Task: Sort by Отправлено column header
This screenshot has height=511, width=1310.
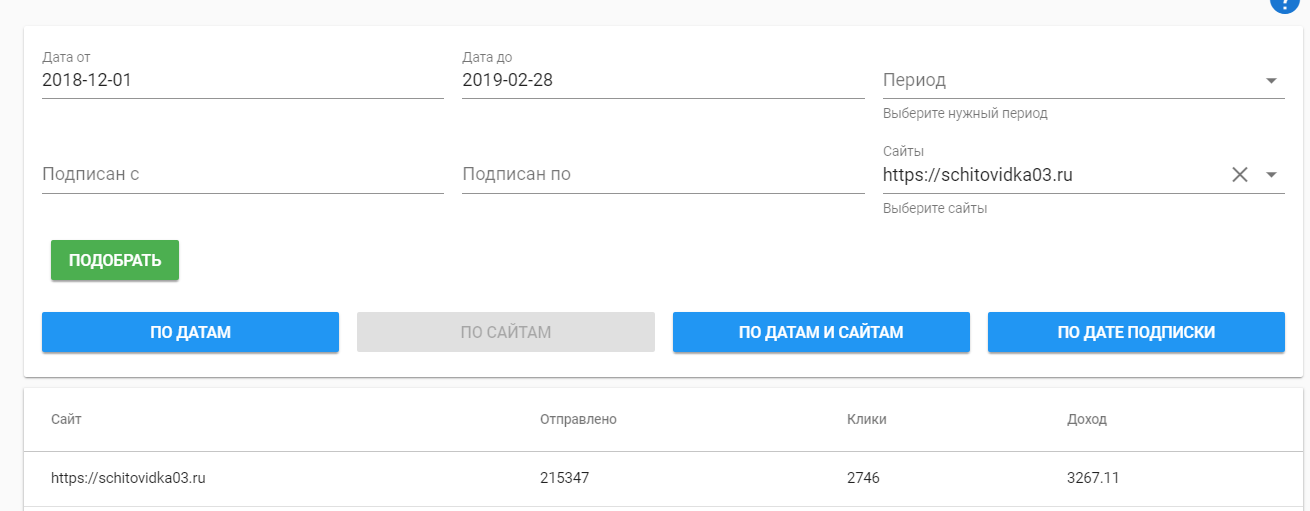Action: pyautogui.click(x=578, y=419)
